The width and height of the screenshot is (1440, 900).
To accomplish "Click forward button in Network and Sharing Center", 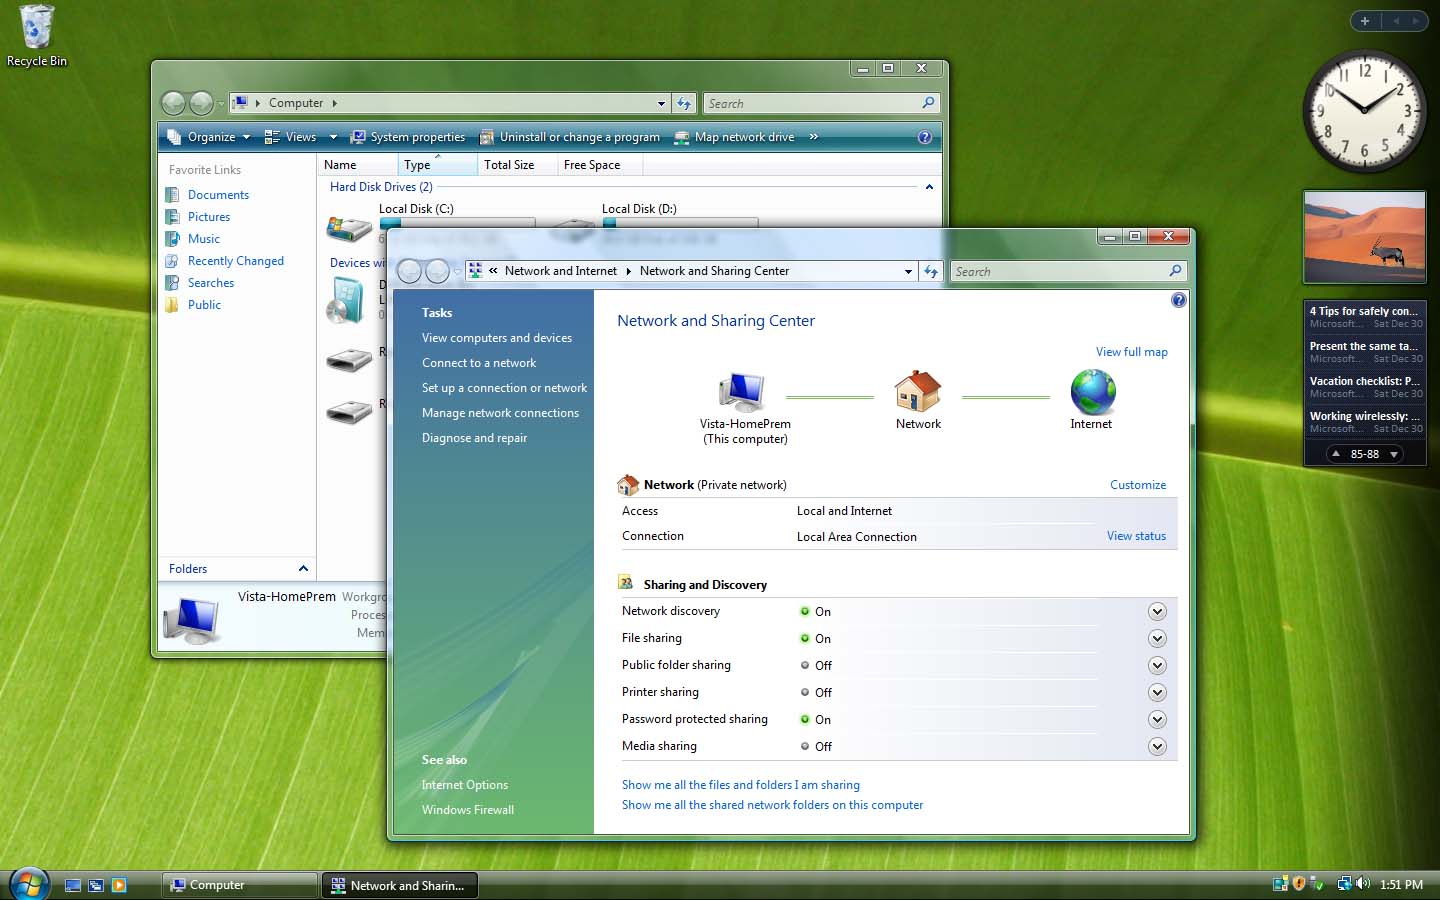I will (x=438, y=271).
